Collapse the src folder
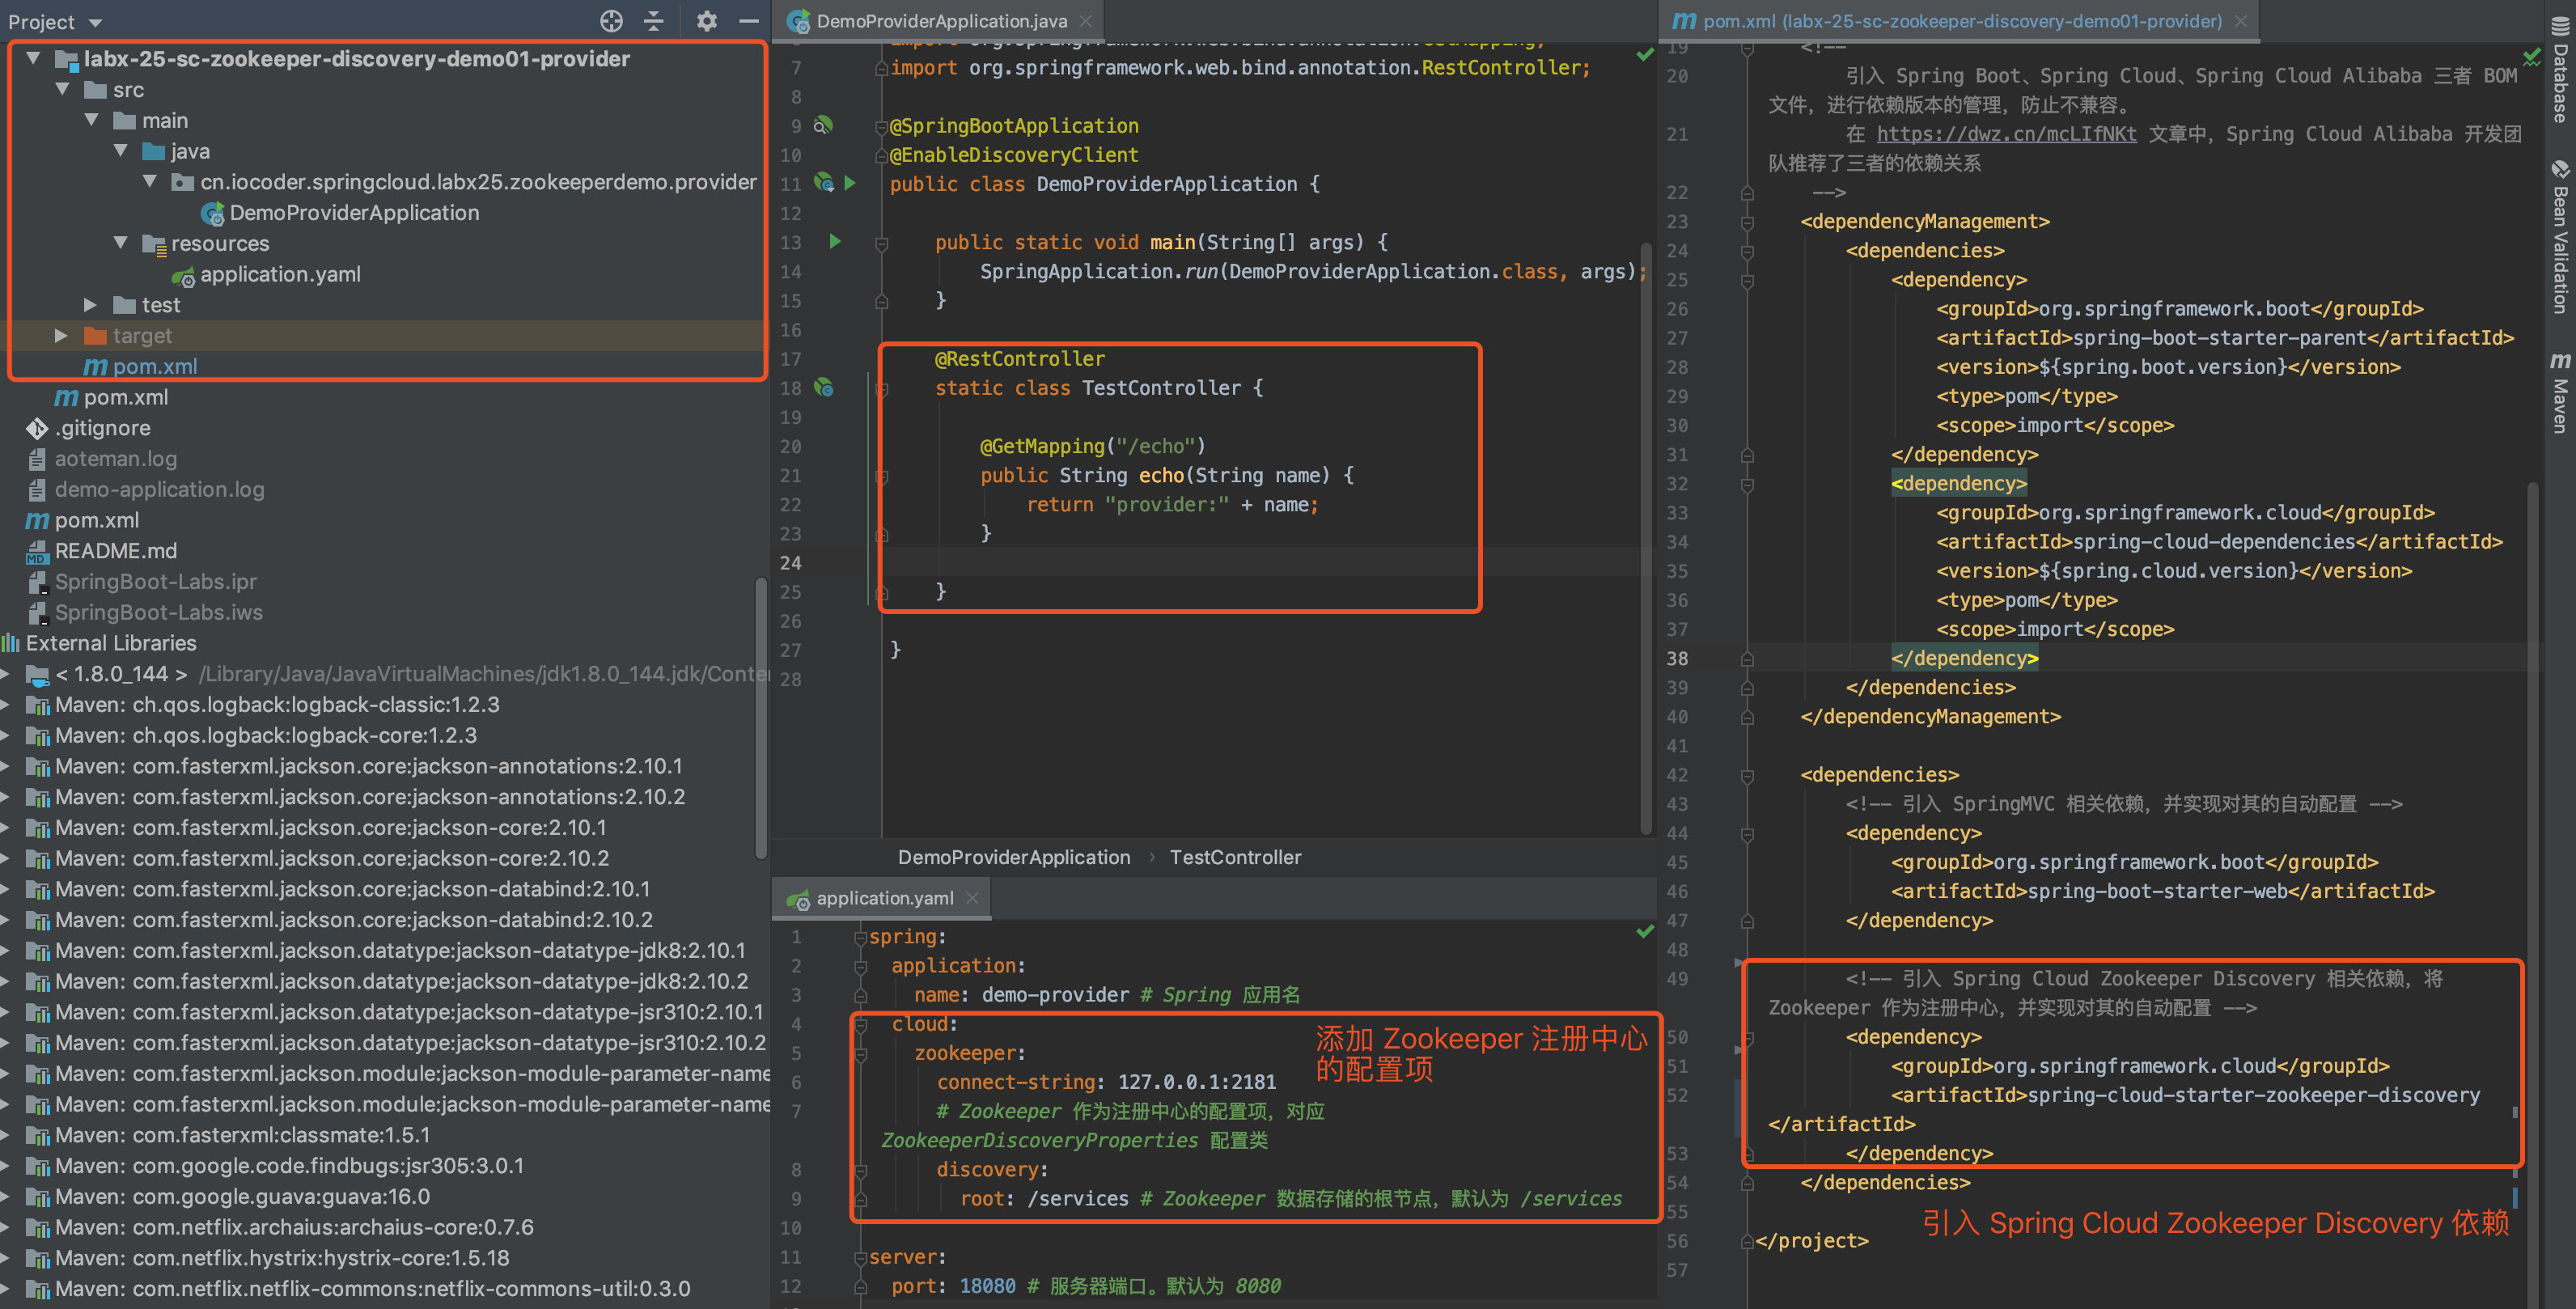 point(62,90)
